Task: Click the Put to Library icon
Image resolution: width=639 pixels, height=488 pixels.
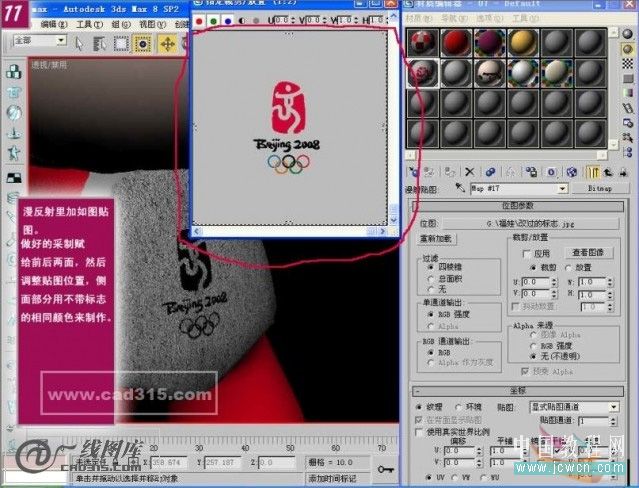Action: [x=531, y=172]
